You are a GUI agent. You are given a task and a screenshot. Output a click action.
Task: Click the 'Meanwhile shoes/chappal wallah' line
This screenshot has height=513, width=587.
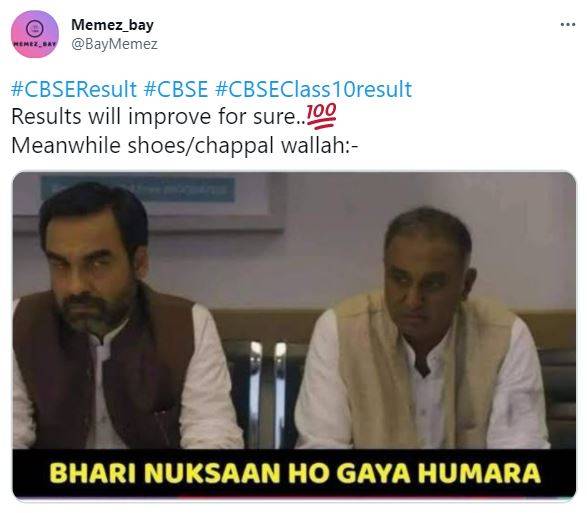point(185,145)
